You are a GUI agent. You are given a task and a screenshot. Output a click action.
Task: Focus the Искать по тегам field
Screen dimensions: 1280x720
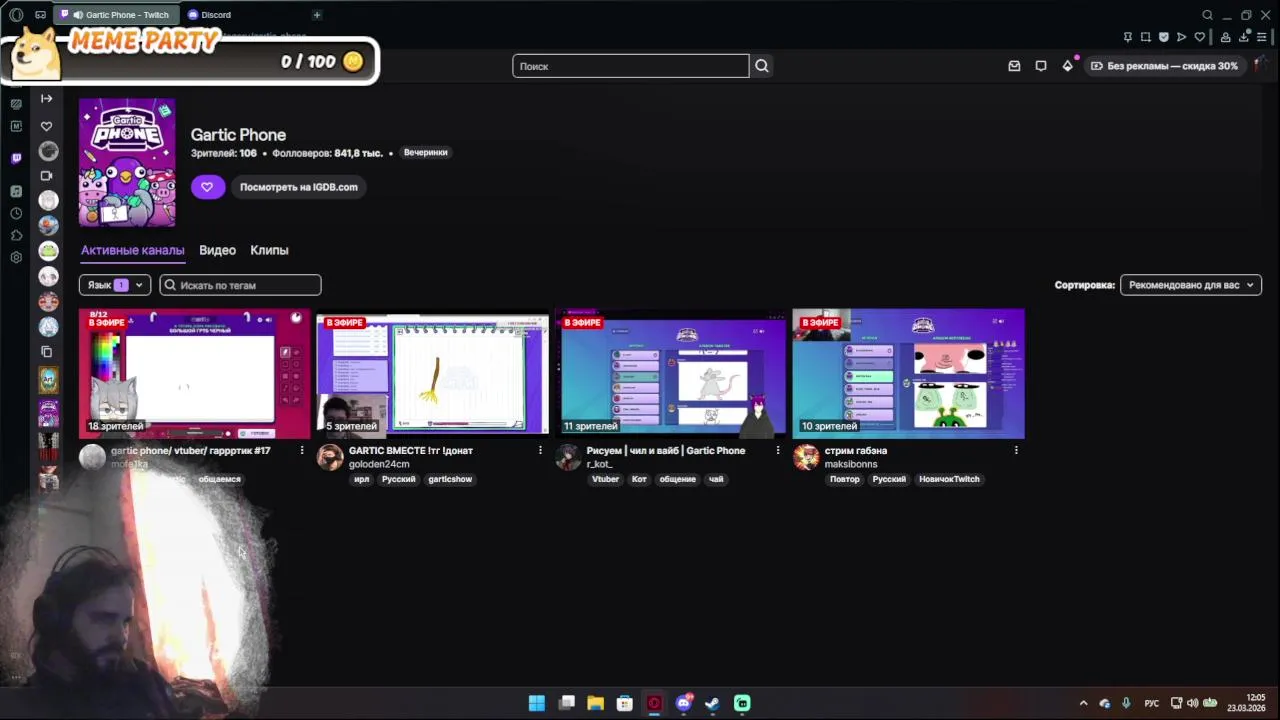click(x=240, y=285)
